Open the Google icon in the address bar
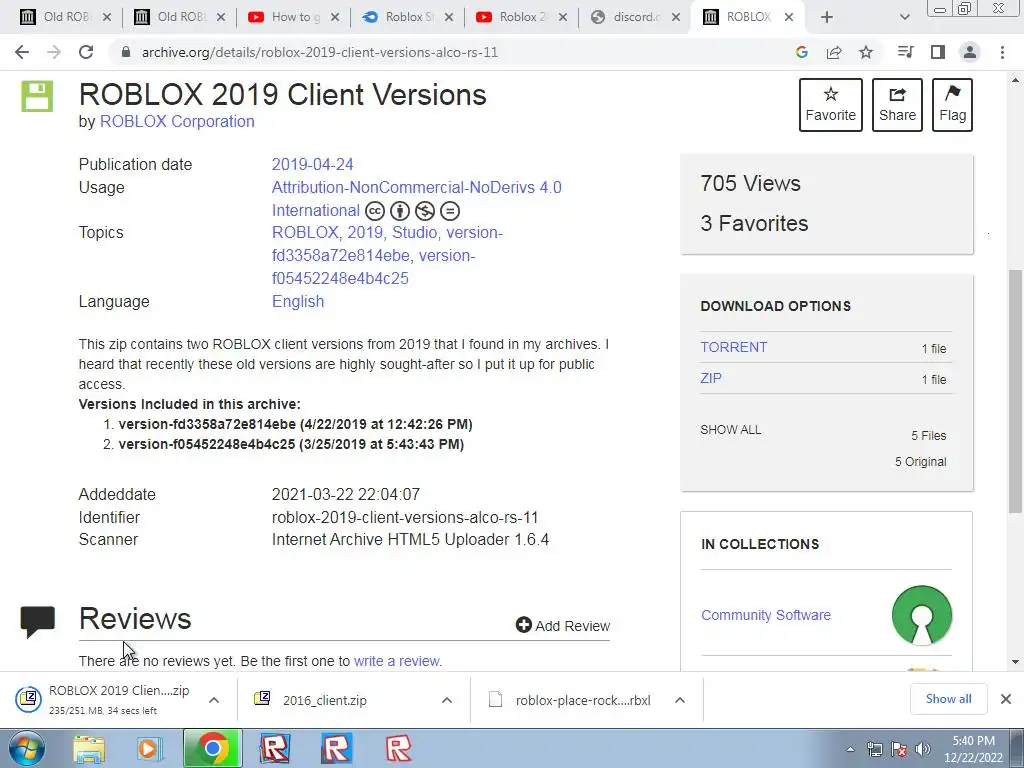Screen dimensions: 1024x768 pyautogui.click(x=802, y=52)
